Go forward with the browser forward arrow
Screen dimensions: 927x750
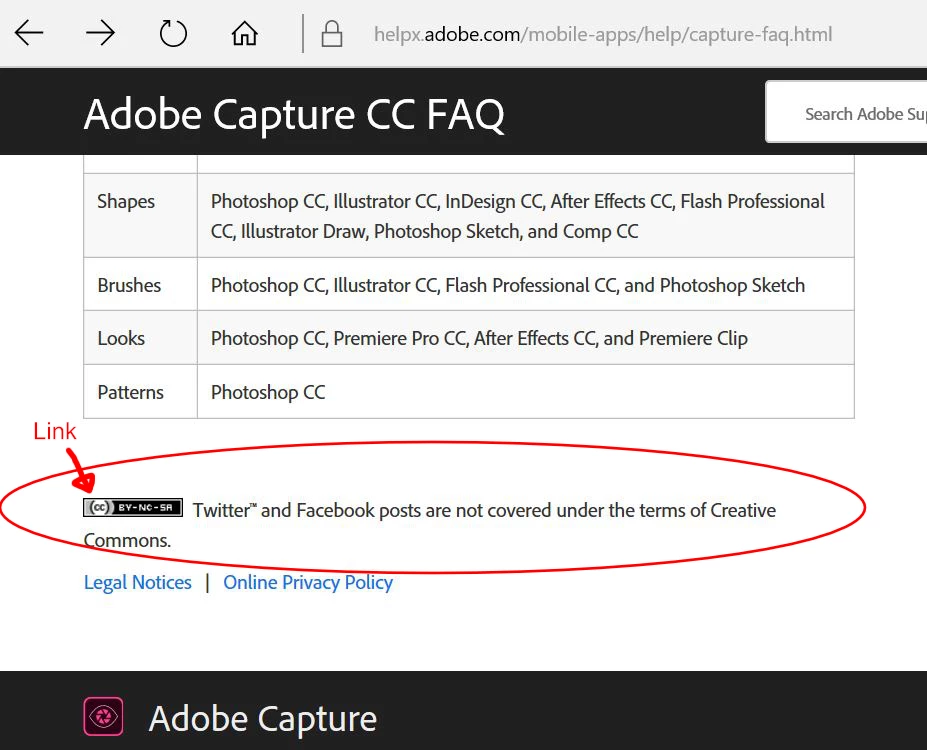coord(100,33)
